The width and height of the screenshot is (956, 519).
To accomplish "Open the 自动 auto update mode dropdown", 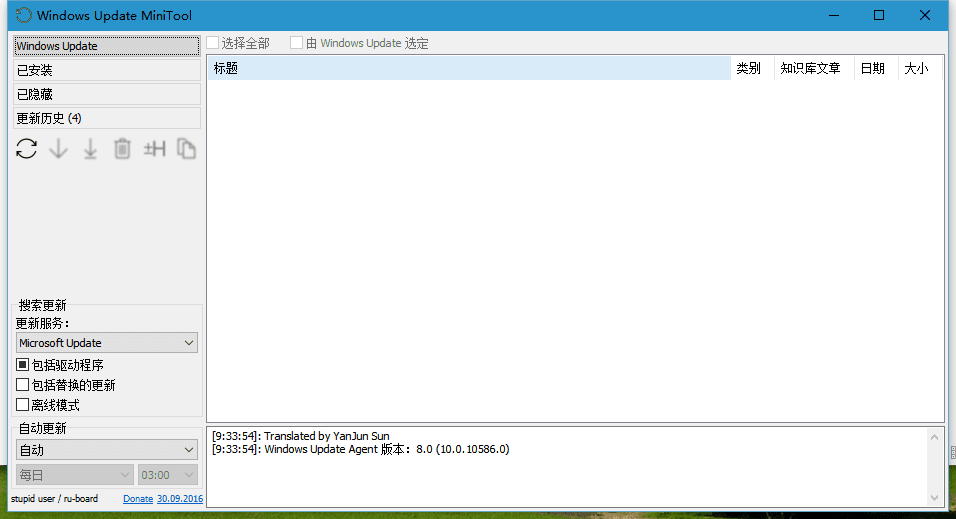I will pos(107,450).
